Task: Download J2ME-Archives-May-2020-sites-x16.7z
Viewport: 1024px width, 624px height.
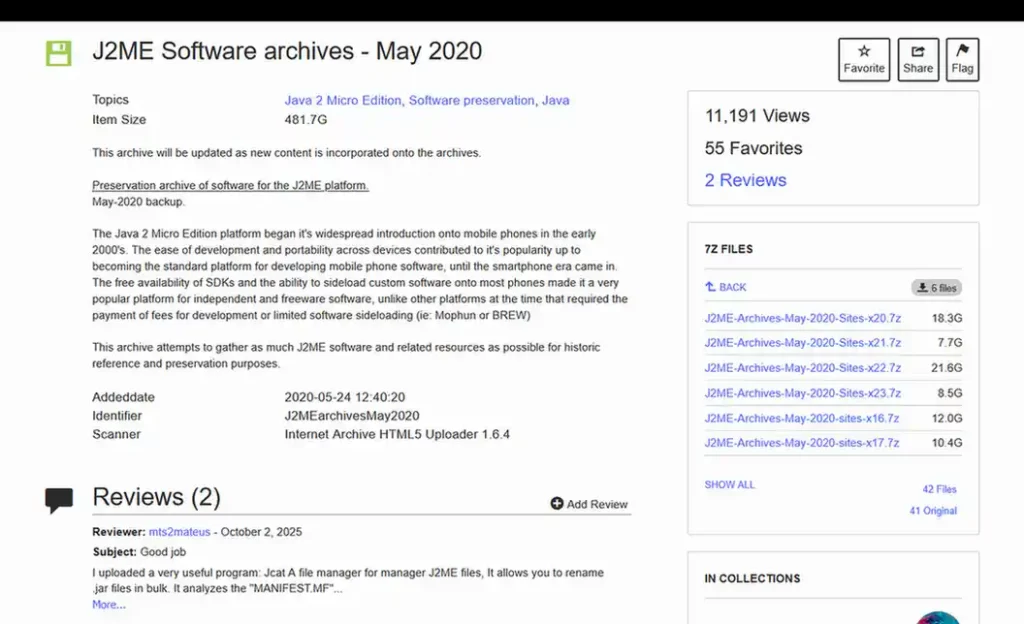Action: [x=802, y=418]
